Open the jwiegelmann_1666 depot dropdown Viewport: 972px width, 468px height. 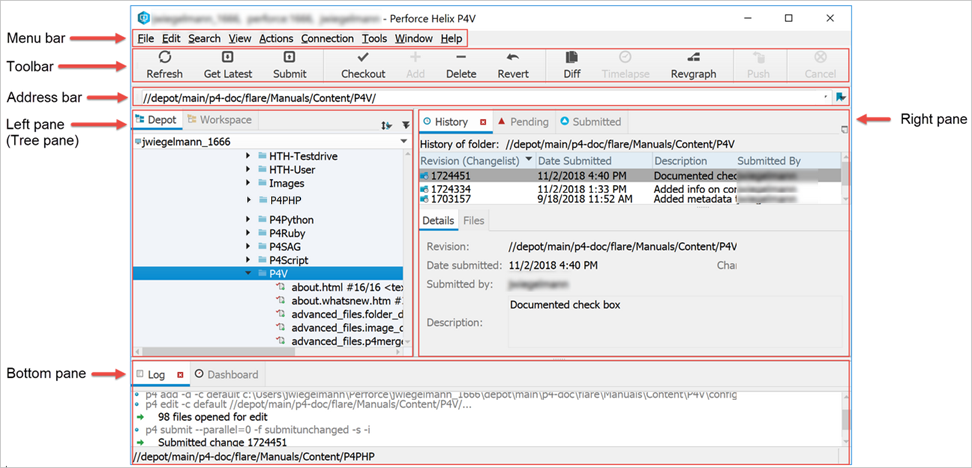tap(403, 142)
